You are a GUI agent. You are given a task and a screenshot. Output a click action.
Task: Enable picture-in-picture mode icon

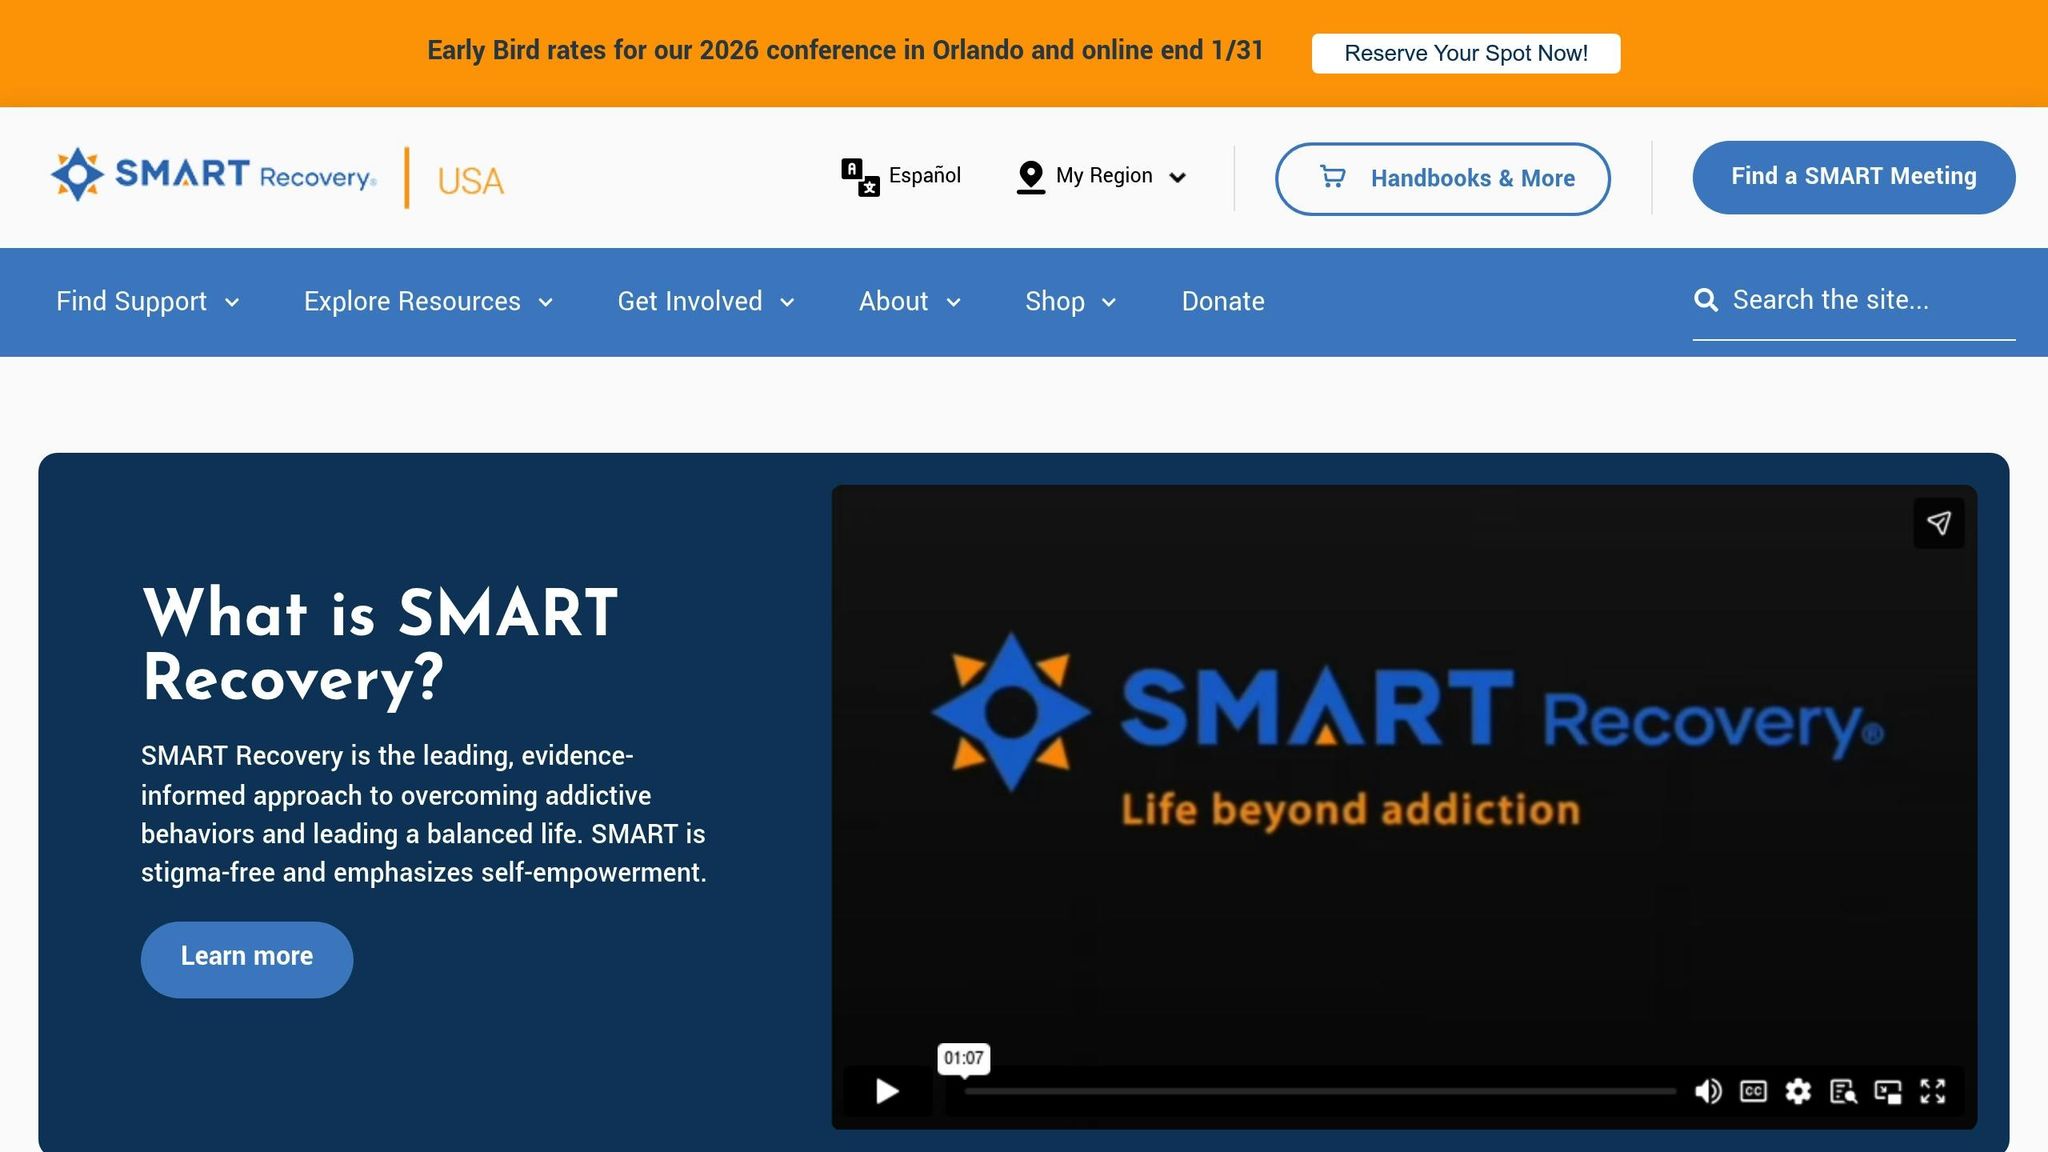tap(1888, 1091)
